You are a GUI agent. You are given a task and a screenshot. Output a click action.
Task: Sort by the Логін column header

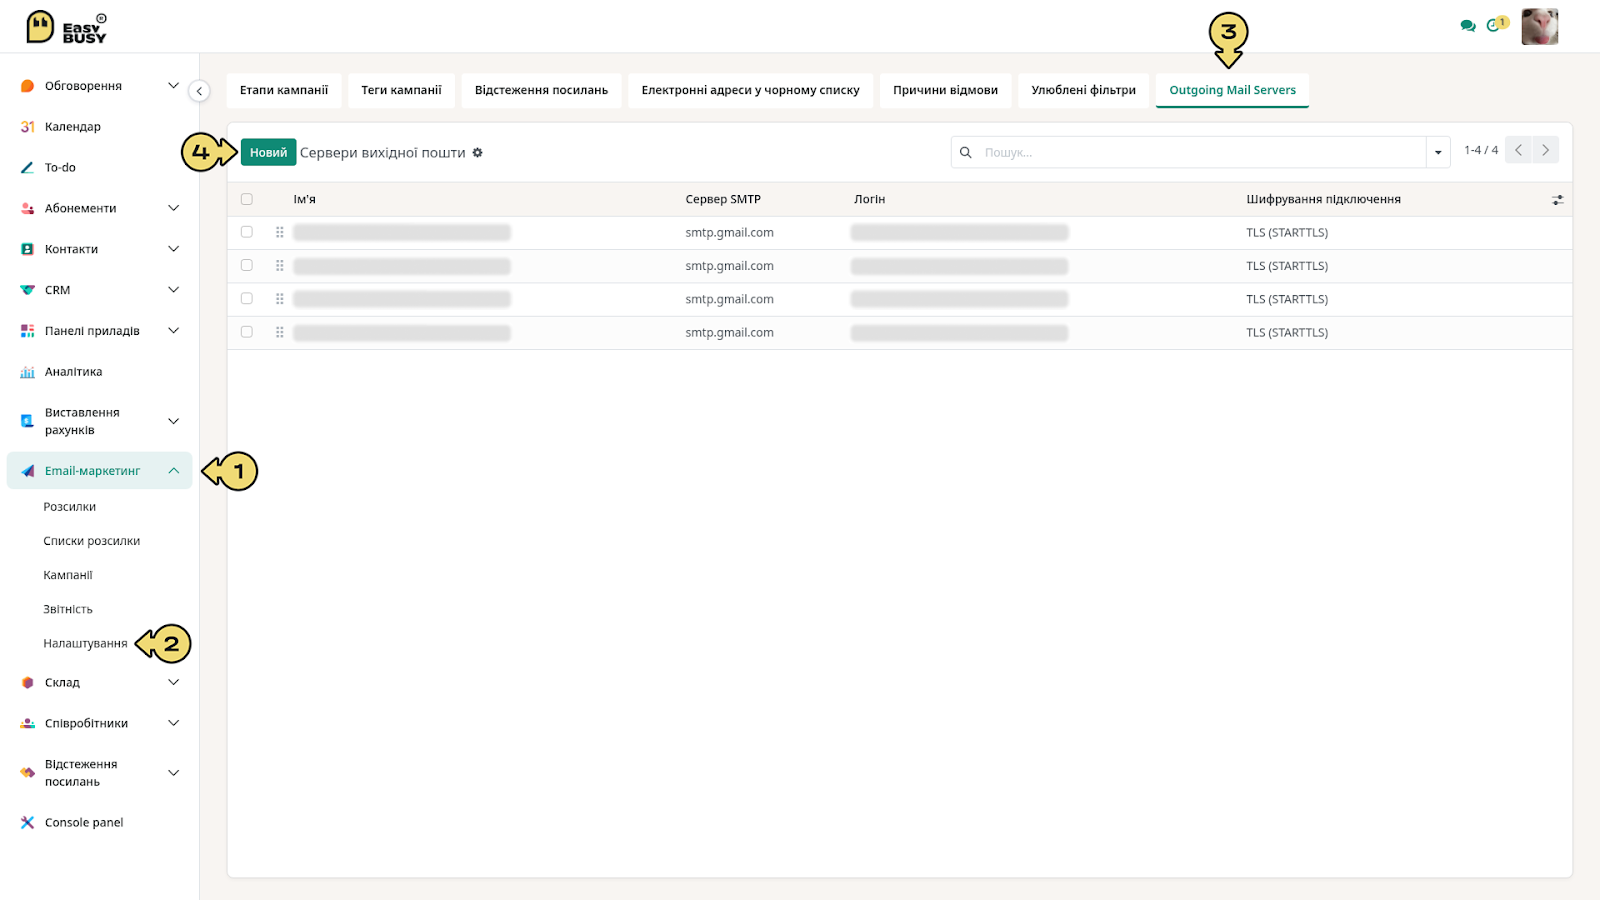point(869,199)
